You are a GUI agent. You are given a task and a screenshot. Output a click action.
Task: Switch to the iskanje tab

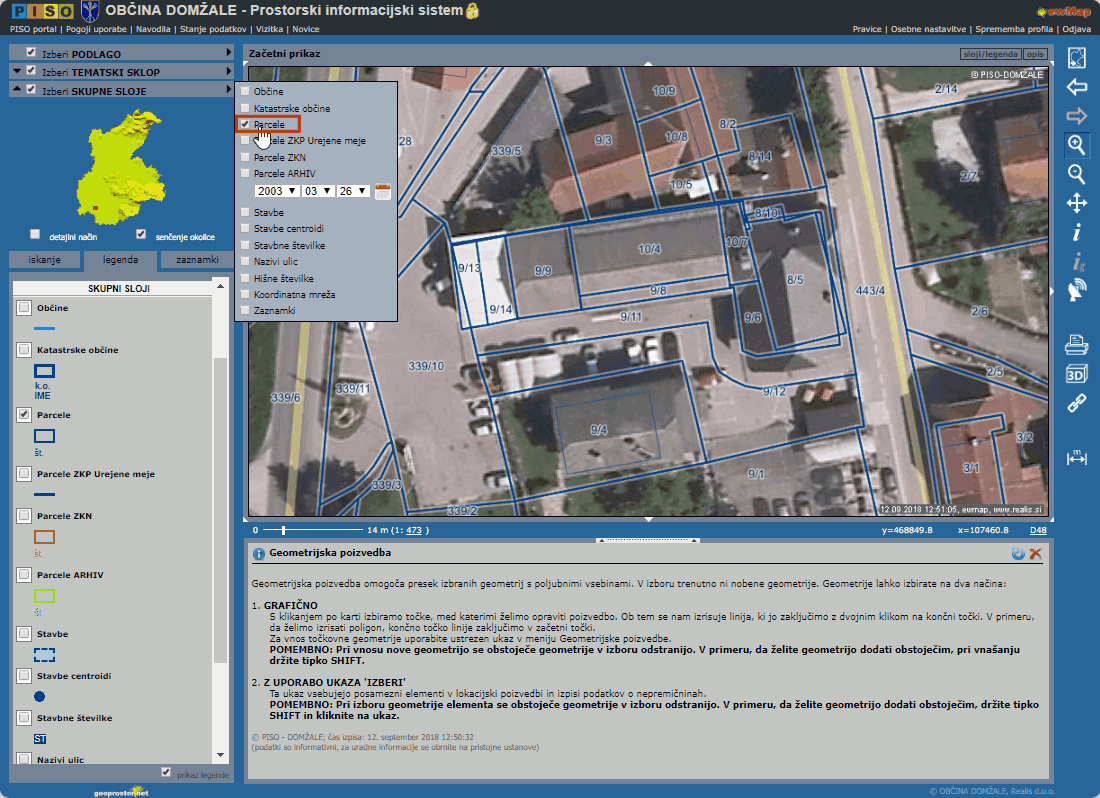(x=44, y=260)
